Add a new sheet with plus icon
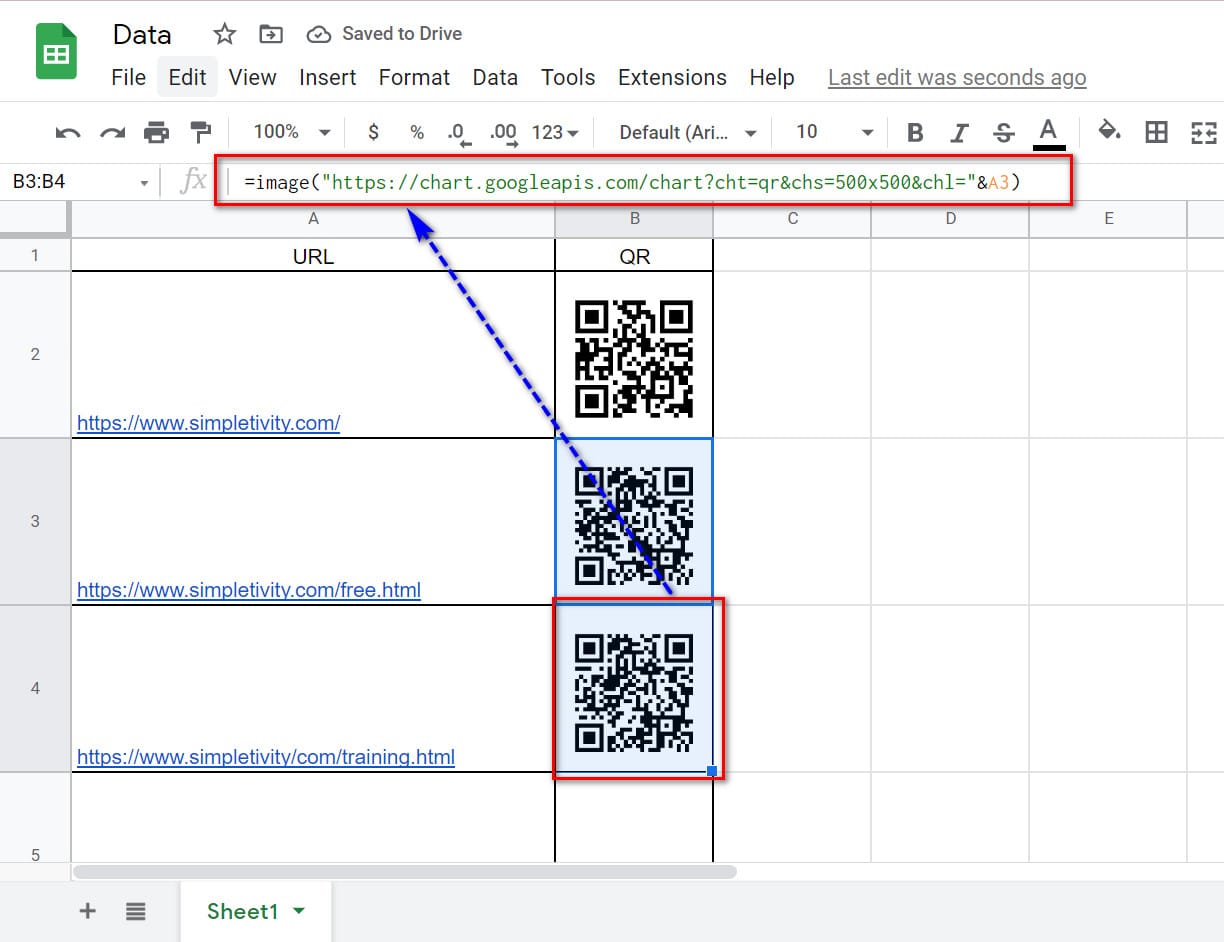The width and height of the screenshot is (1224, 942). 88,911
